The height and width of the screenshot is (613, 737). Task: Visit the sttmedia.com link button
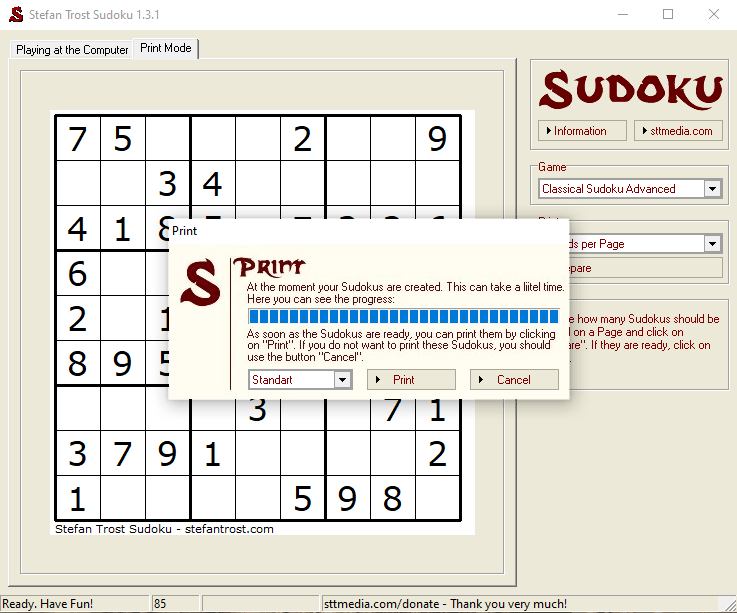(x=678, y=131)
